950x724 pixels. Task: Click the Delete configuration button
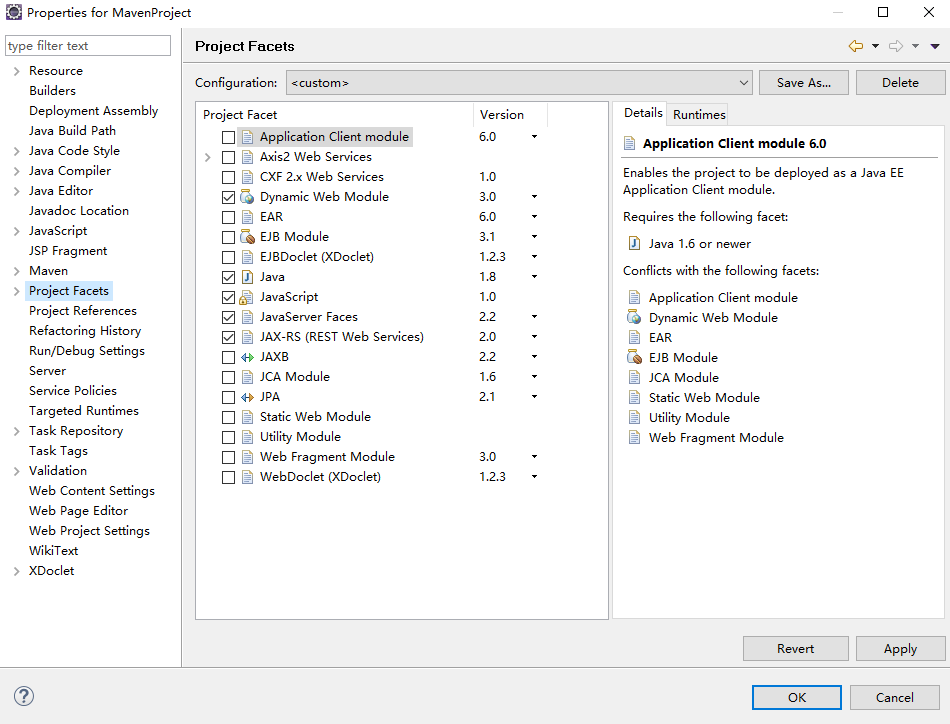click(900, 83)
